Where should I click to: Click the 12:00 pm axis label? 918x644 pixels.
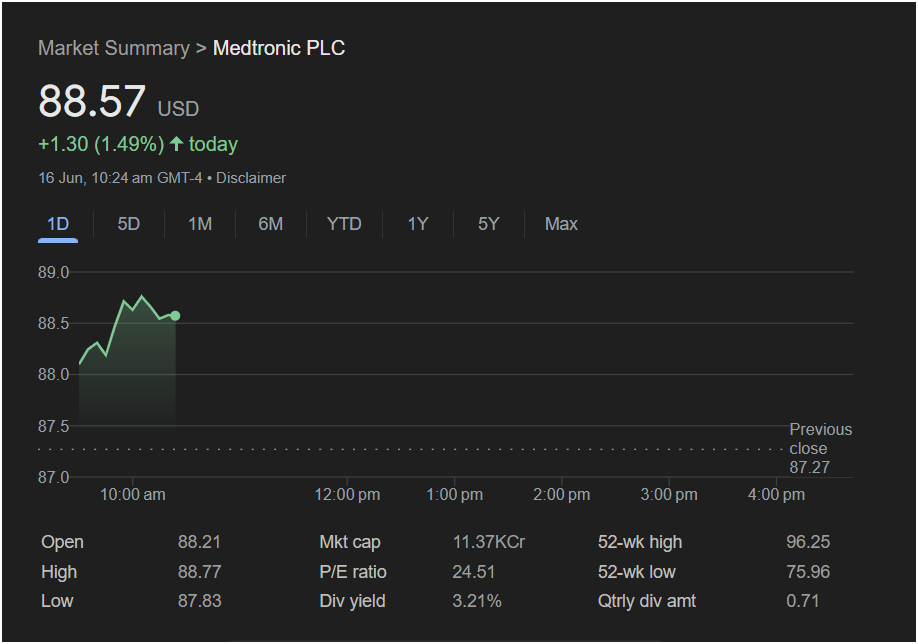click(x=347, y=495)
